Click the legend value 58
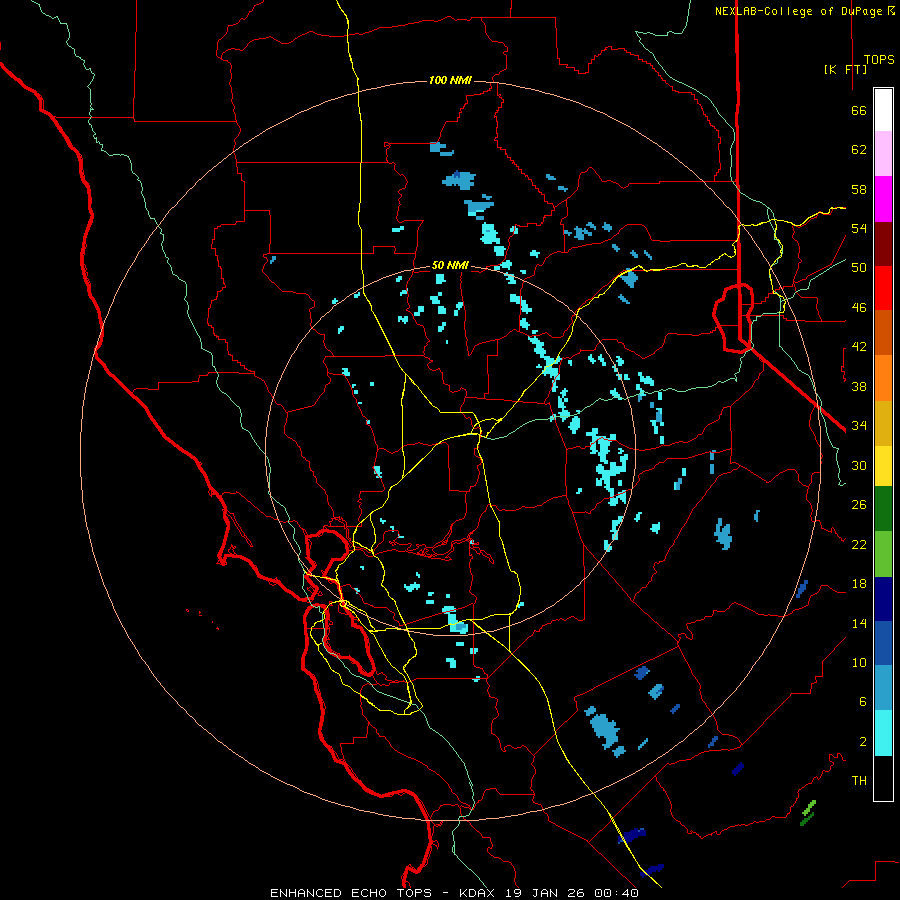This screenshot has height=900, width=900. (x=859, y=189)
